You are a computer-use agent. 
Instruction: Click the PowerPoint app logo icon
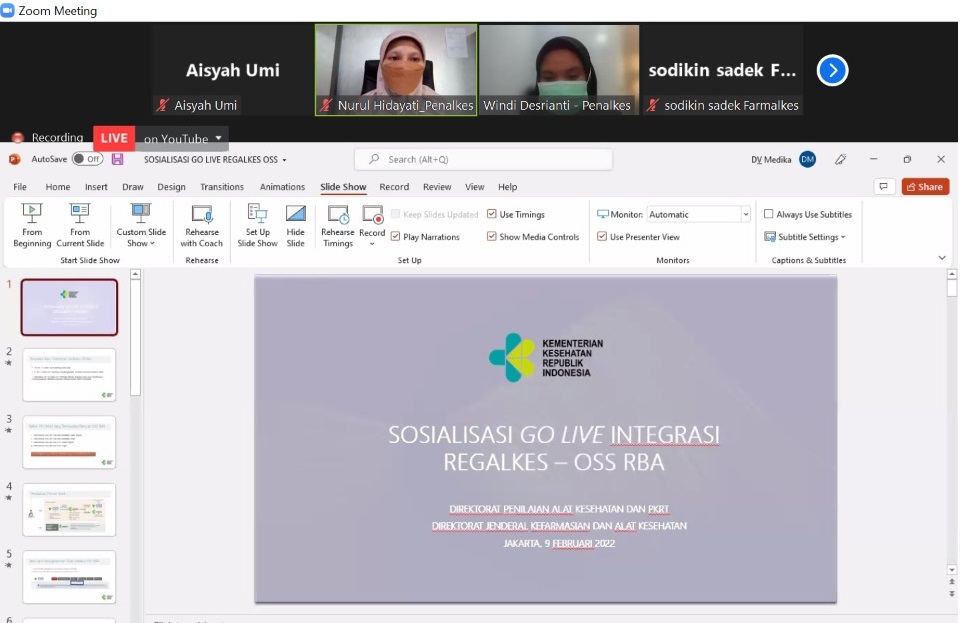point(15,159)
